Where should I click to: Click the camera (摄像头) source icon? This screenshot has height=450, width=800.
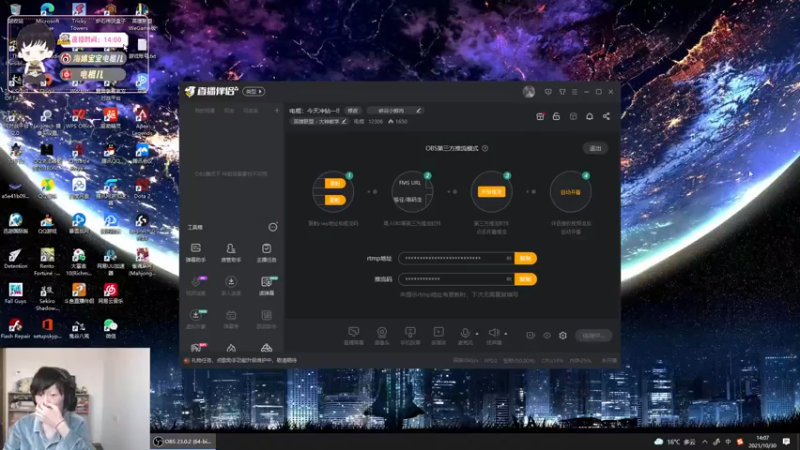[x=382, y=335]
